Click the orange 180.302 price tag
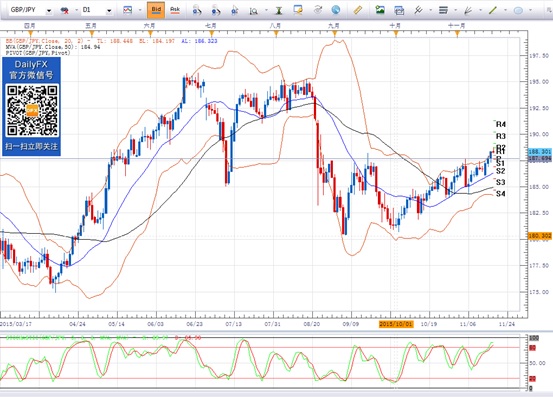Screen dimensions: 553x397 540,236
